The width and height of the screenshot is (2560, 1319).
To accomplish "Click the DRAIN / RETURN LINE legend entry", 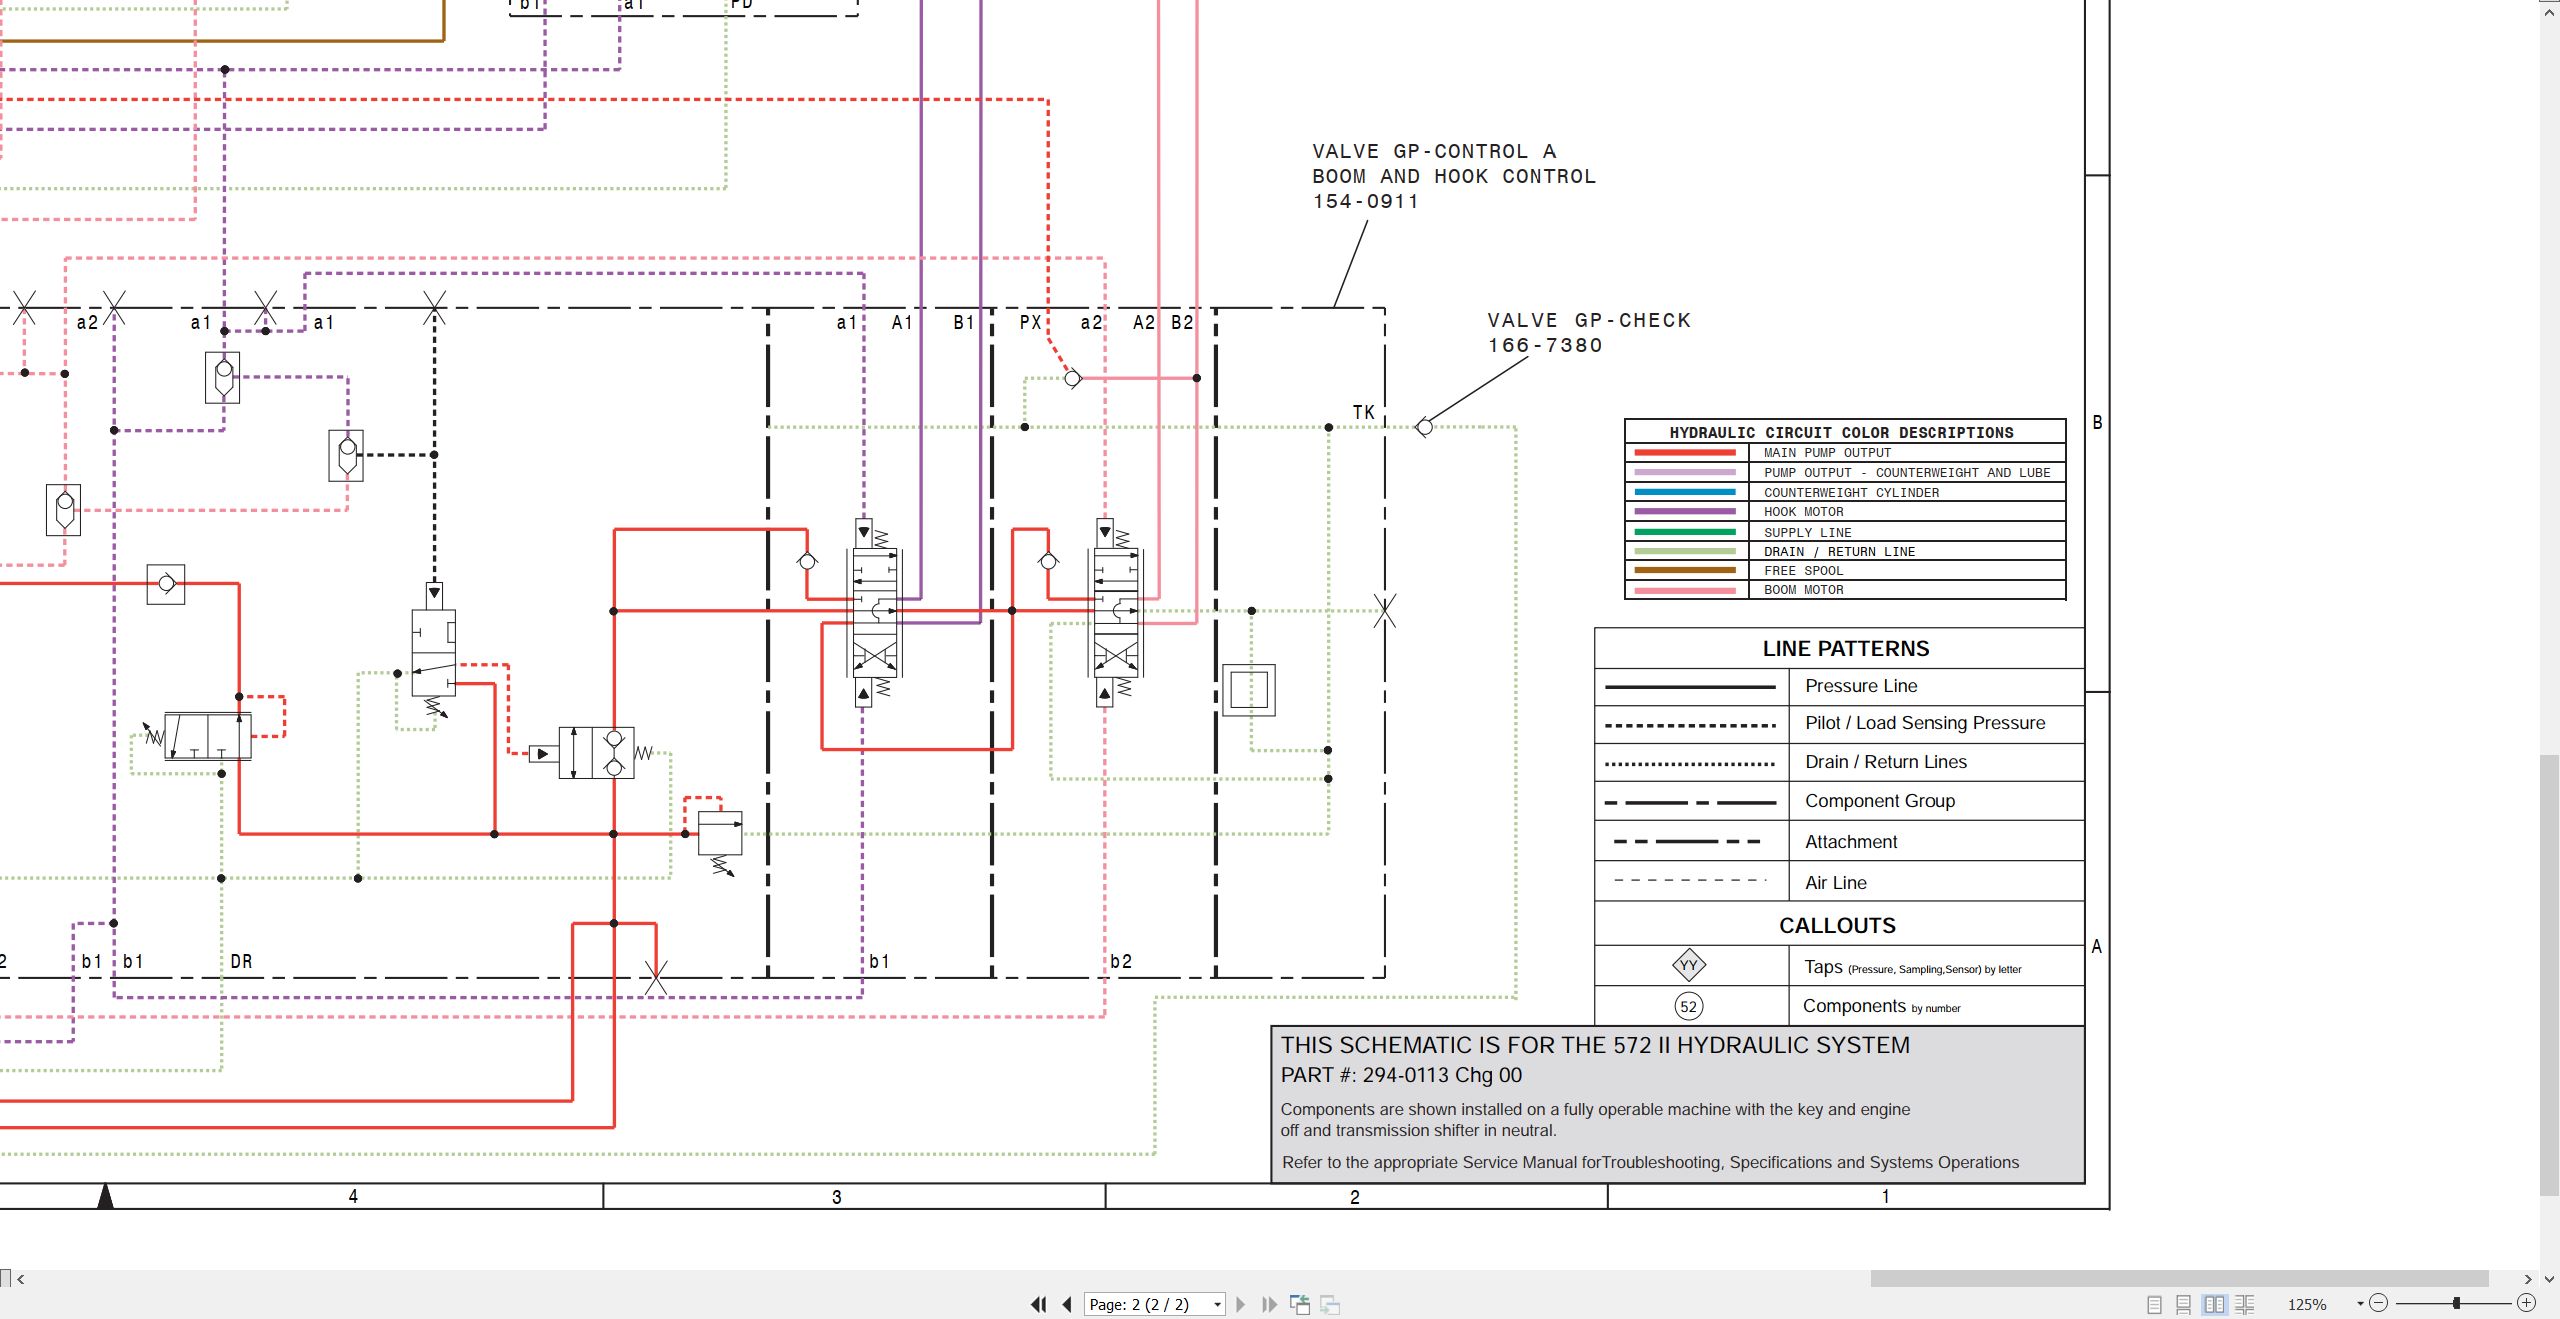I will (1839, 551).
